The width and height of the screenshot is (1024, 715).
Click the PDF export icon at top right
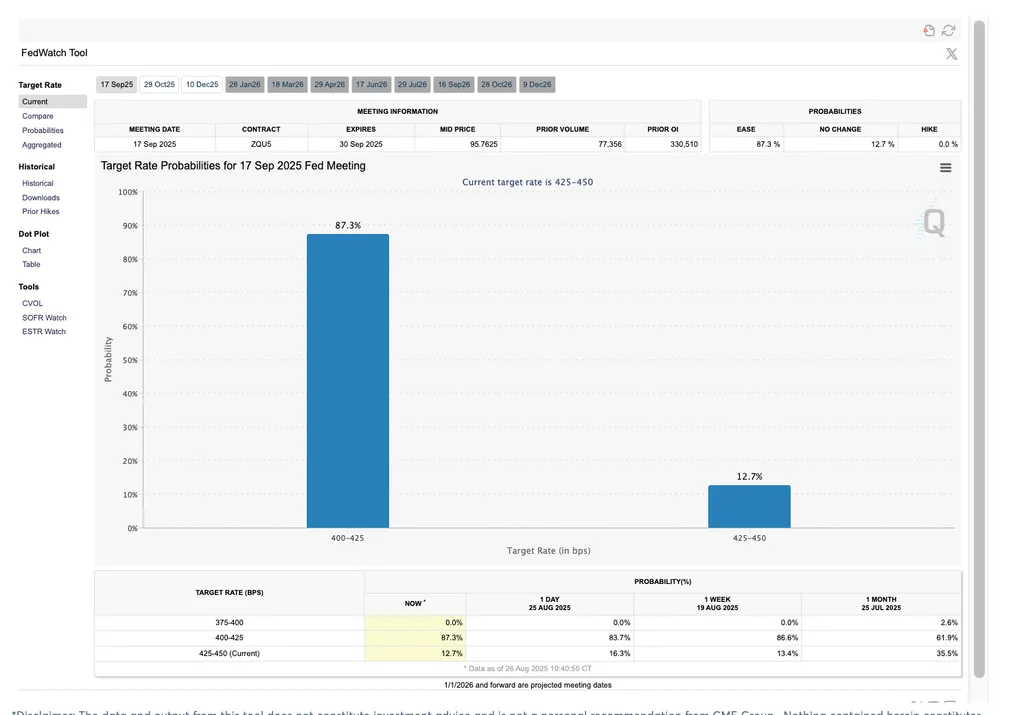[929, 30]
